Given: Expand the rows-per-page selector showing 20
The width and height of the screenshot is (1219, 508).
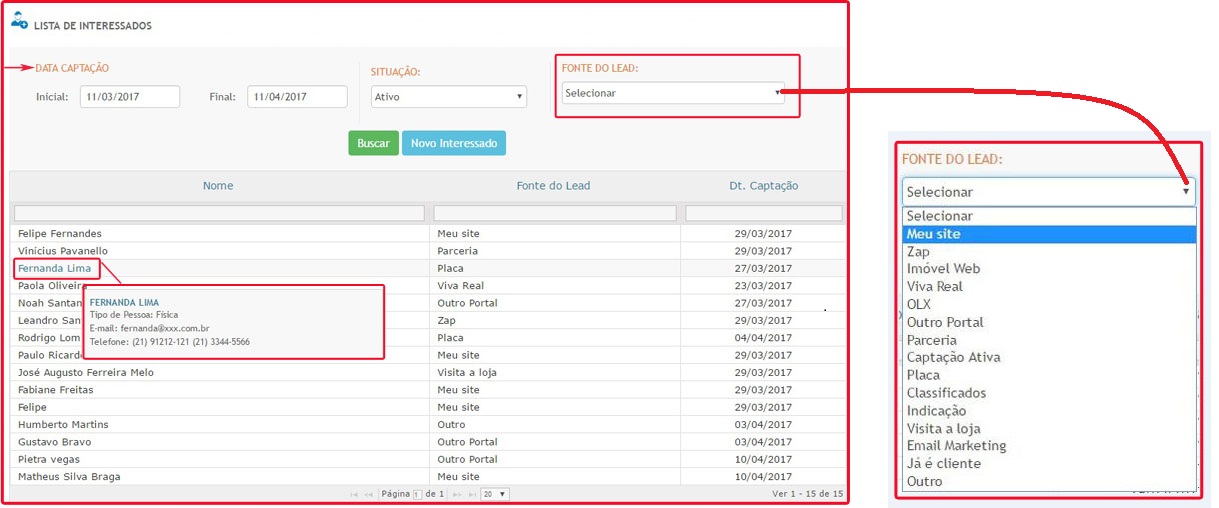Looking at the screenshot, I should click(x=494, y=494).
